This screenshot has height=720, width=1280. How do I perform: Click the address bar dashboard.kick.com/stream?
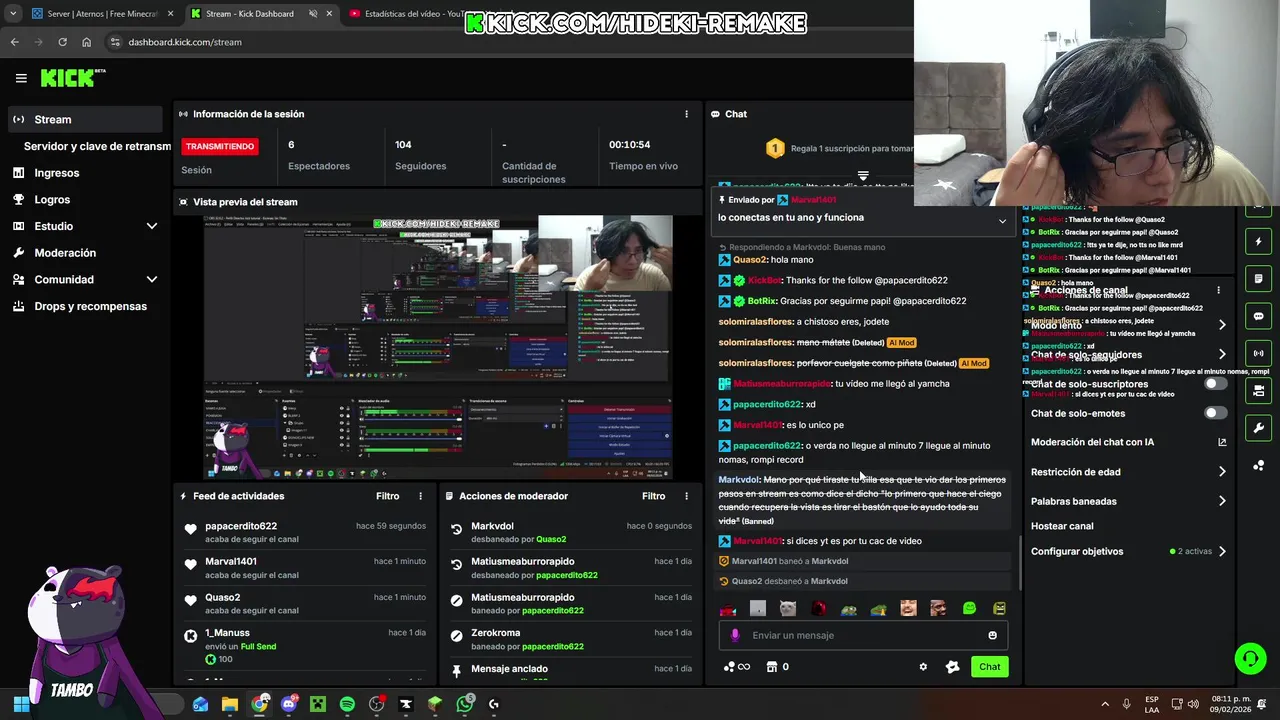pos(185,42)
